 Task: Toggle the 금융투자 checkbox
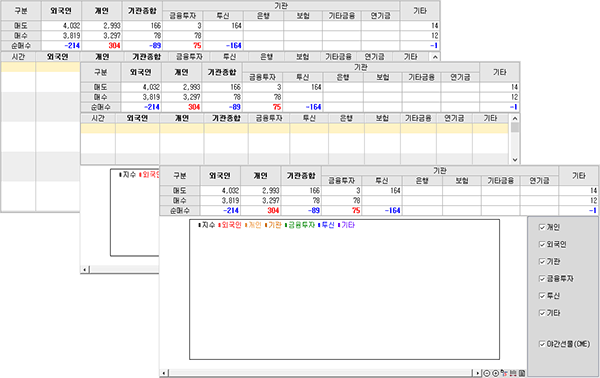tap(542, 279)
